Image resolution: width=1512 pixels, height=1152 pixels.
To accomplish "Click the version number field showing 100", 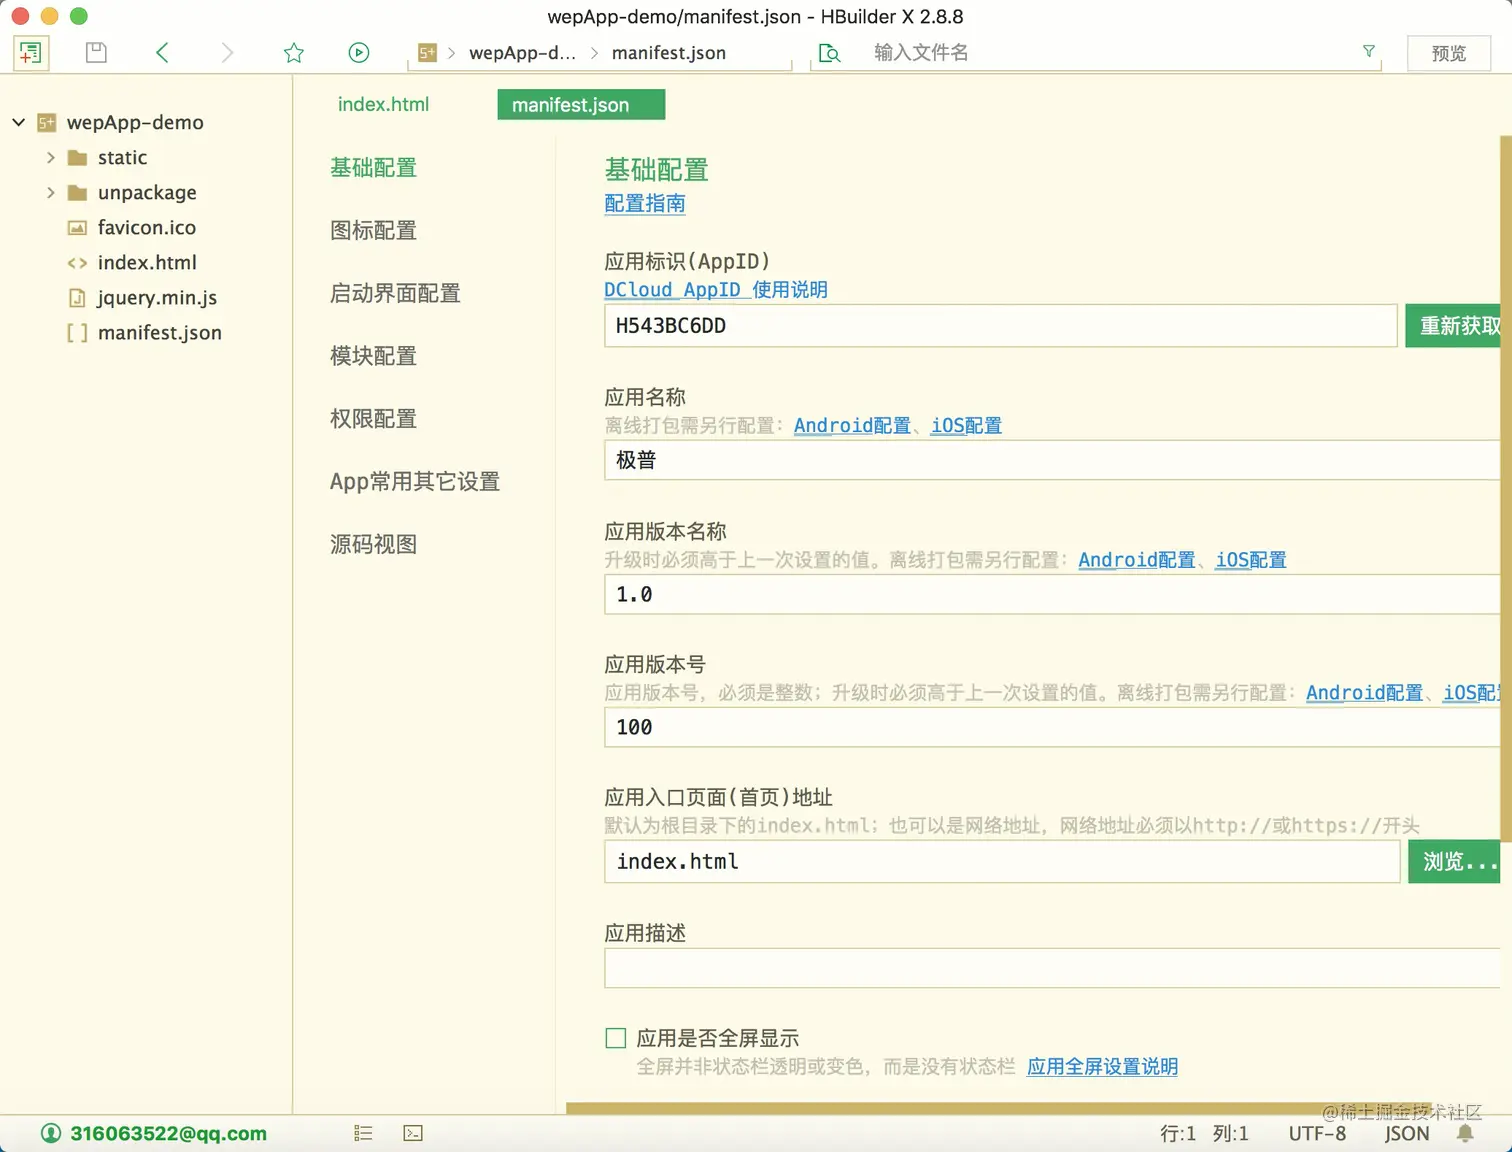I will click(1052, 727).
